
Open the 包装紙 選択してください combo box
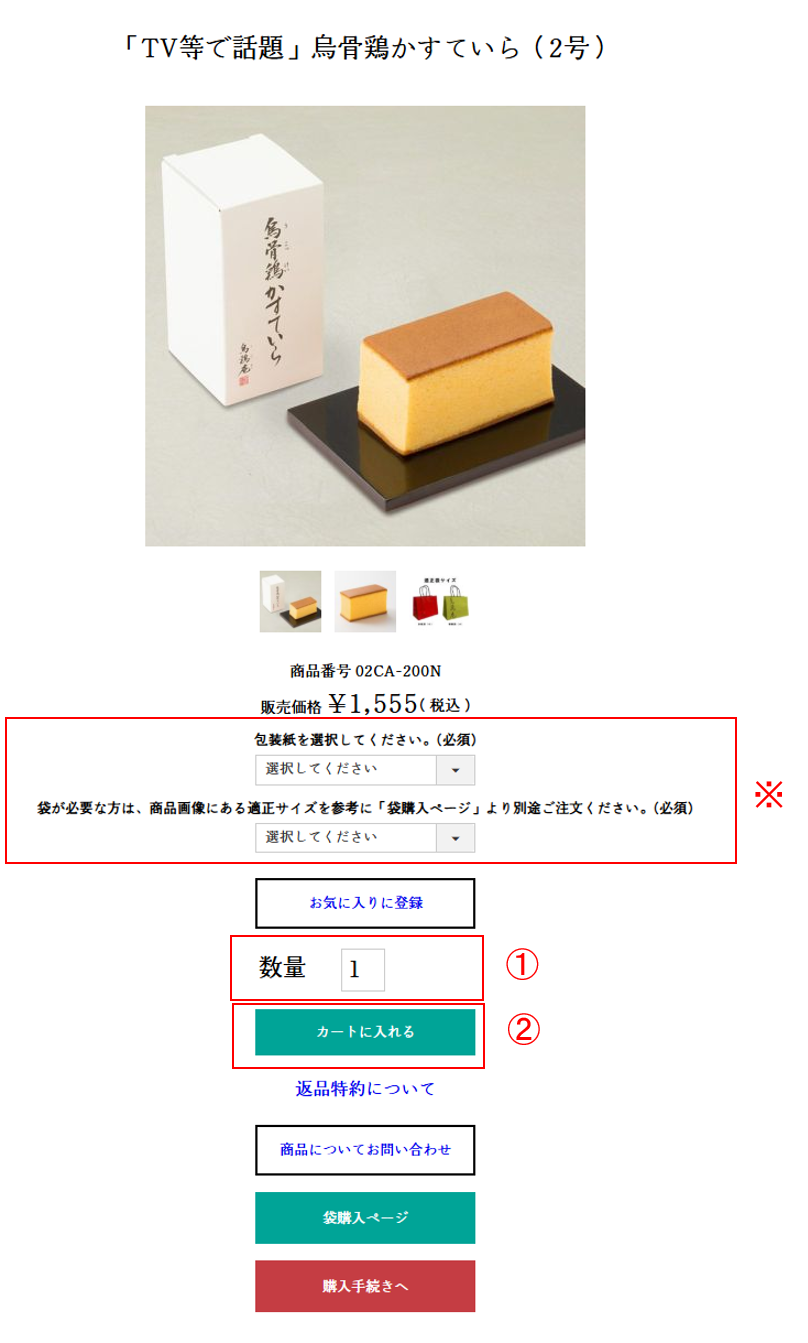365,770
